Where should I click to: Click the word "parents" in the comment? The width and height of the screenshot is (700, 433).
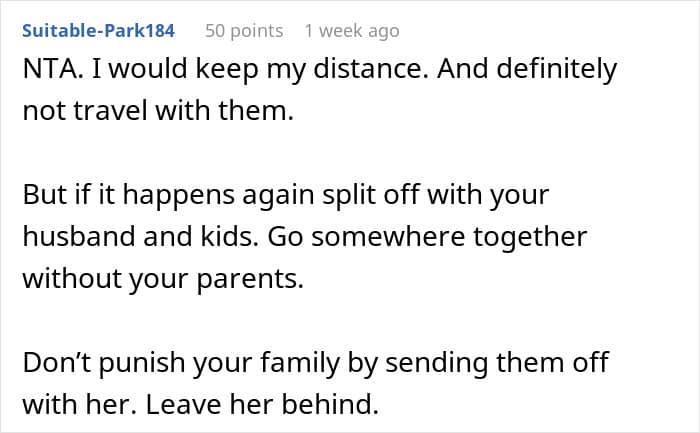coord(253,279)
